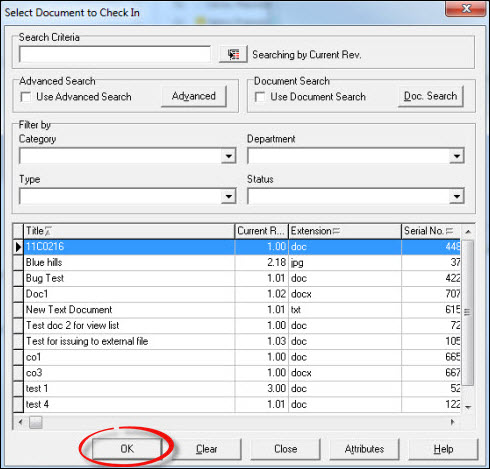Click the Serial No. column filter icon
This screenshot has height=469, width=490.
coord(449,231)
